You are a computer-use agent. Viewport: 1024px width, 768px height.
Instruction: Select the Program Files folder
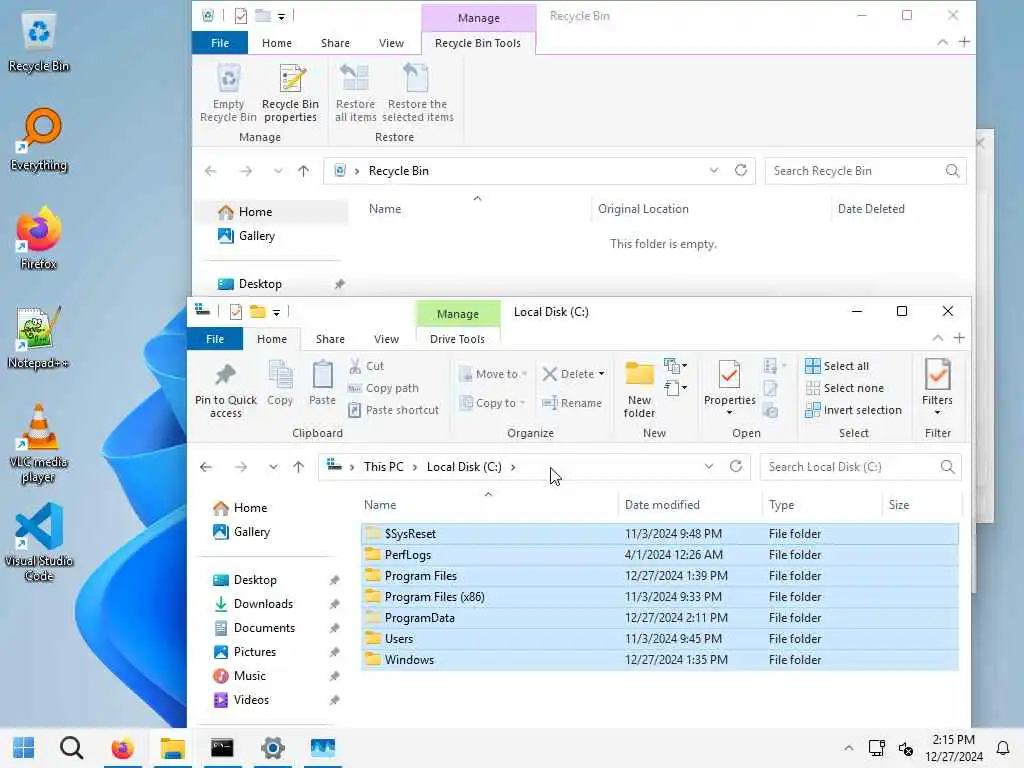click(x=660, y=576)
